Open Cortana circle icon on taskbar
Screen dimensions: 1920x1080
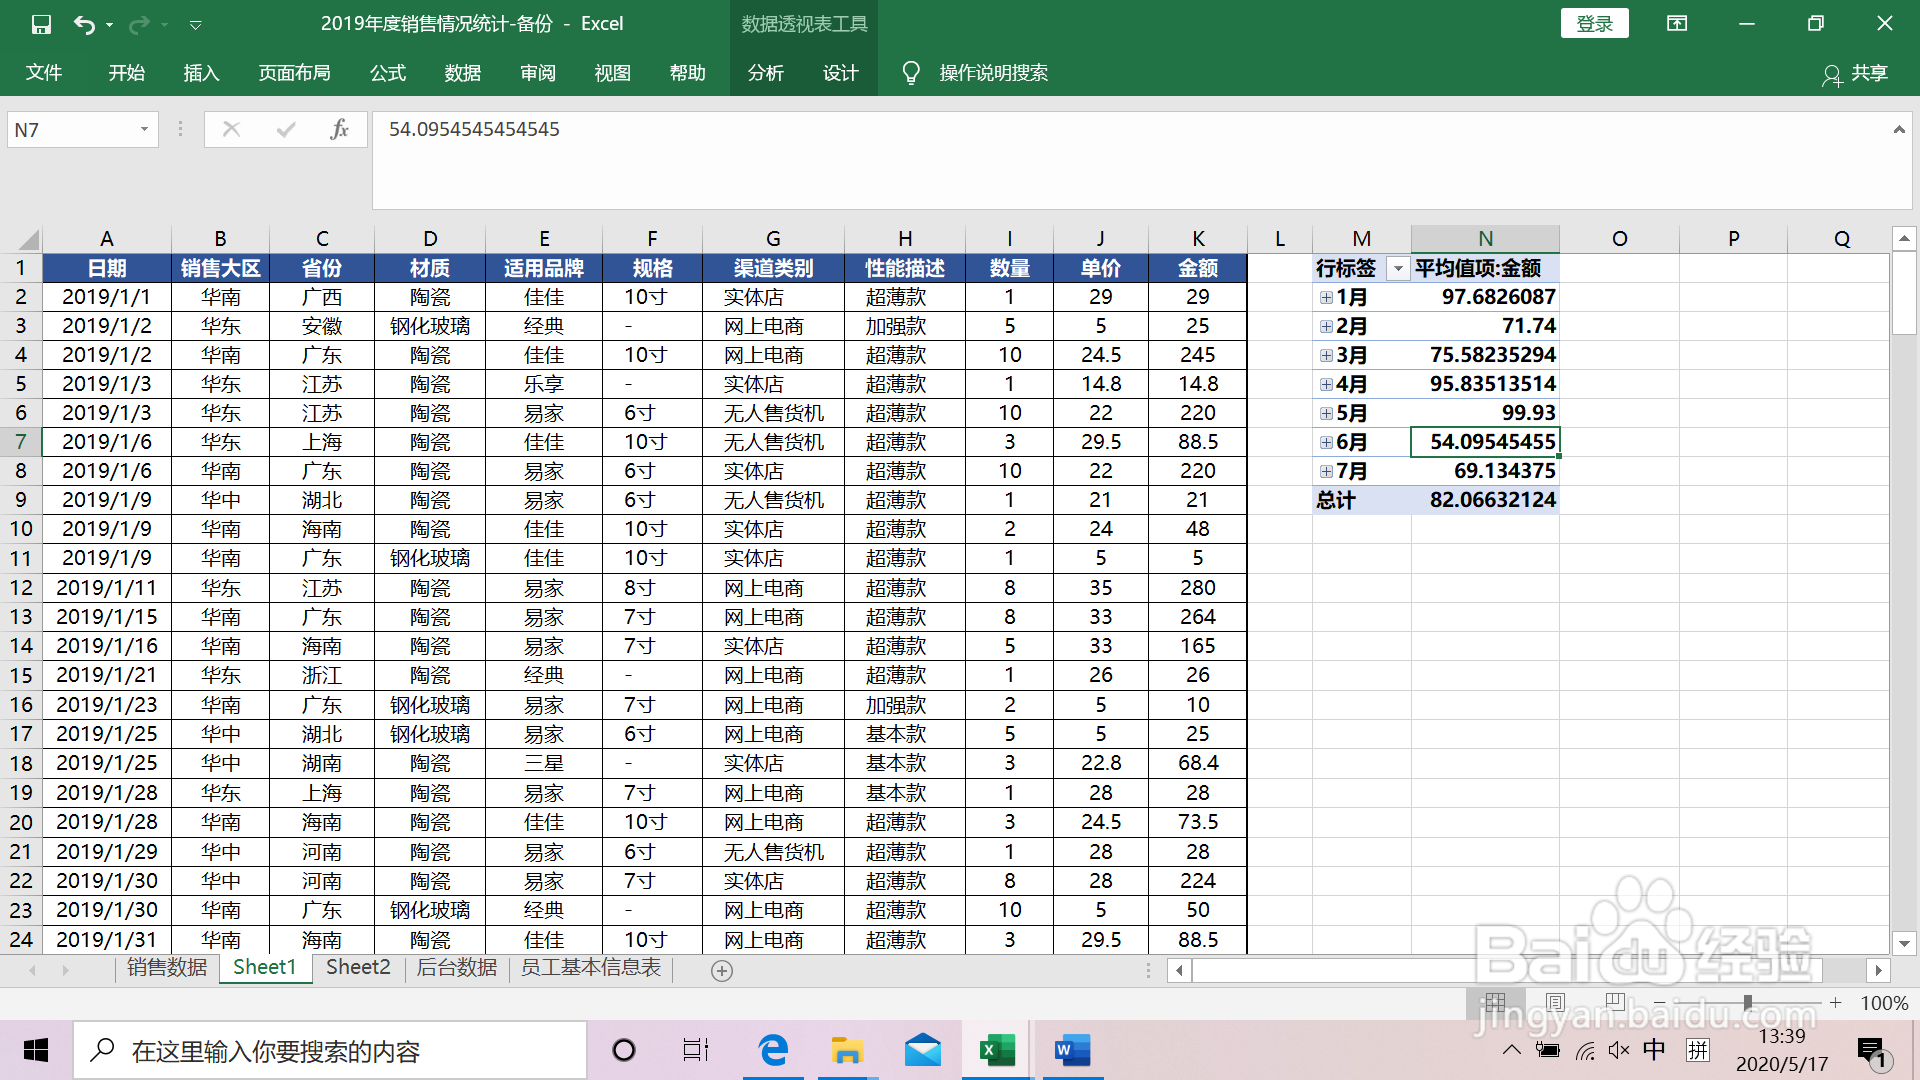[x=624, y=1050]
